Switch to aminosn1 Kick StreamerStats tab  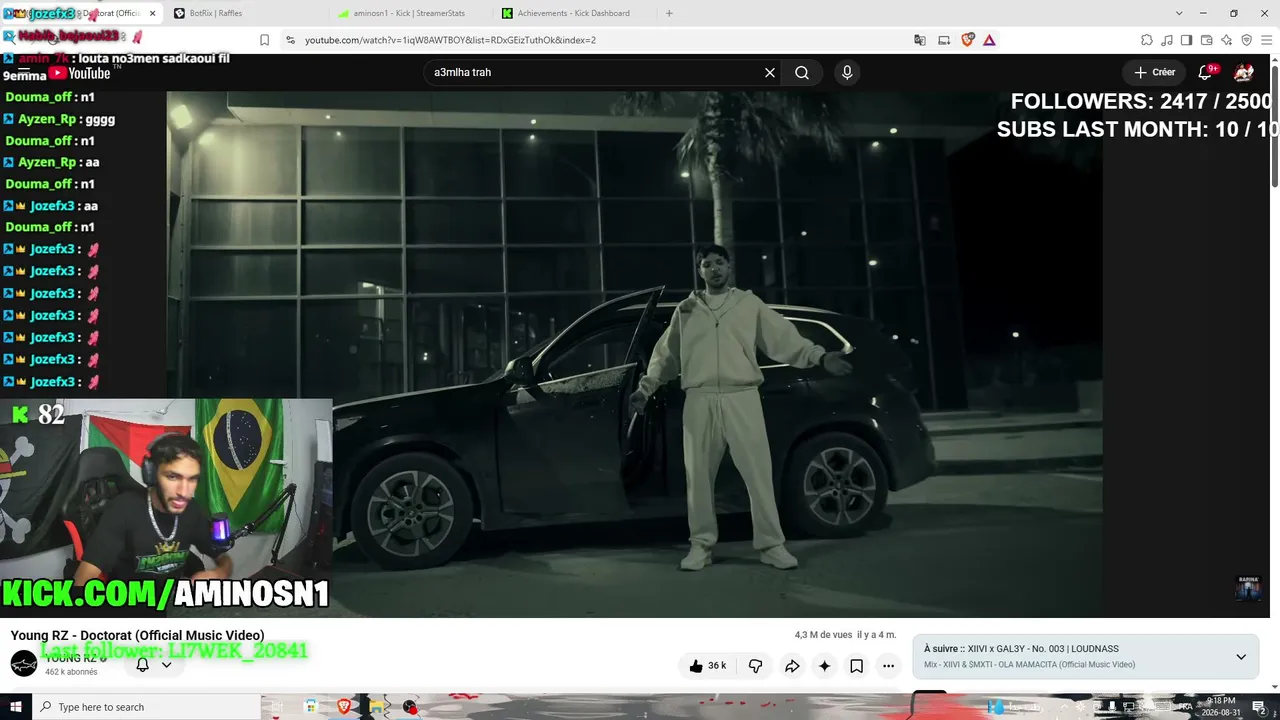pyautogui.click(x=410, y=13)
